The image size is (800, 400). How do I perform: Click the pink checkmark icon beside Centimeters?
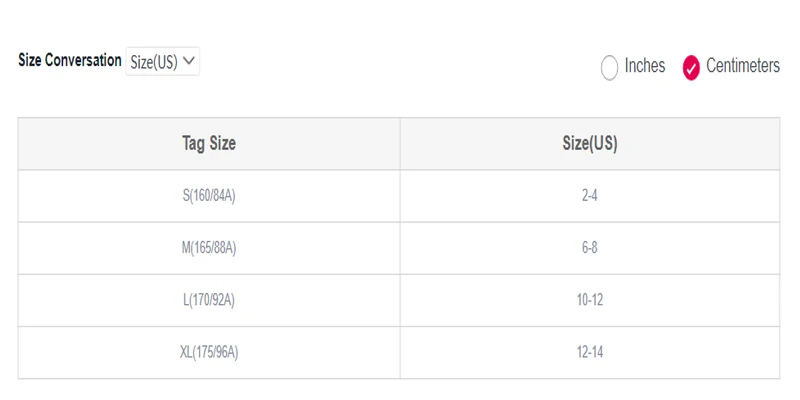[691, 68]
